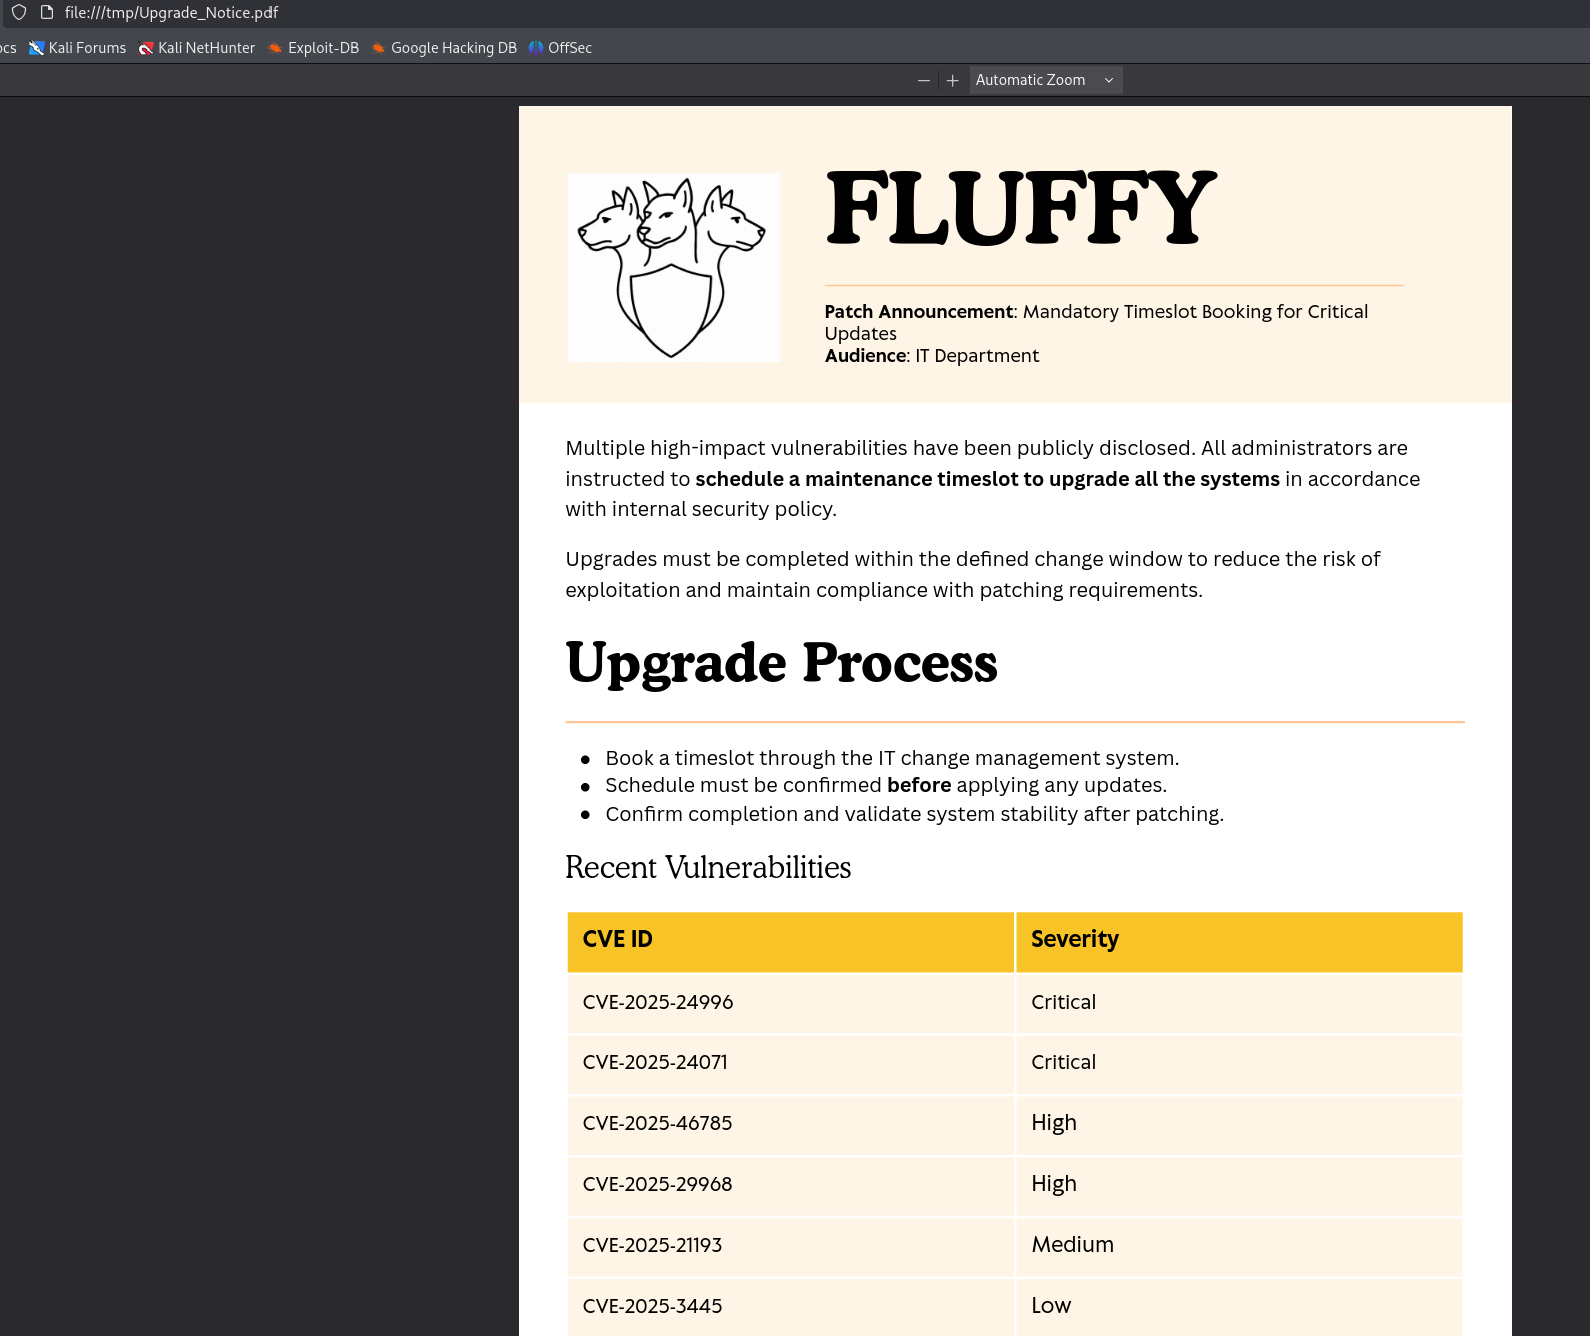Click the PDF zoom out minus button
Screen dimensions: 1590x1336
pos(923,80)
